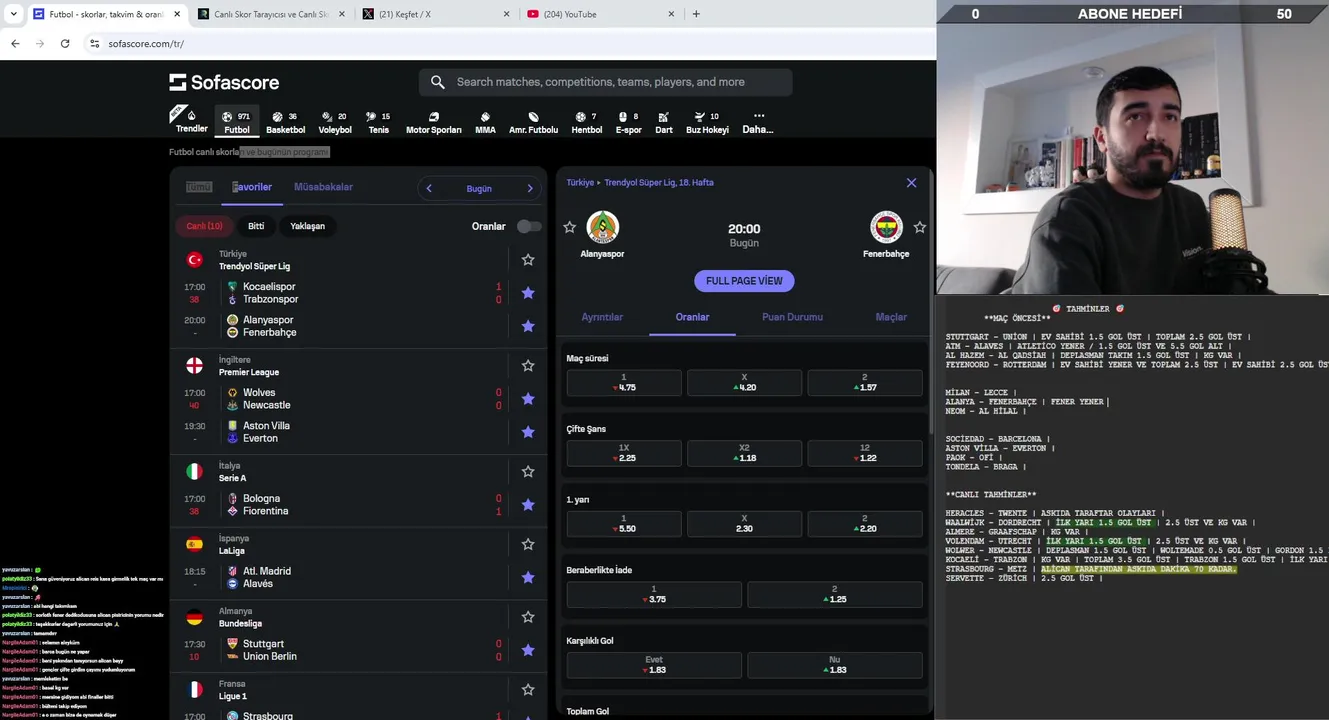Click the search magnifier icon
The image size is (1329, 720).
[x=438, y=82]
